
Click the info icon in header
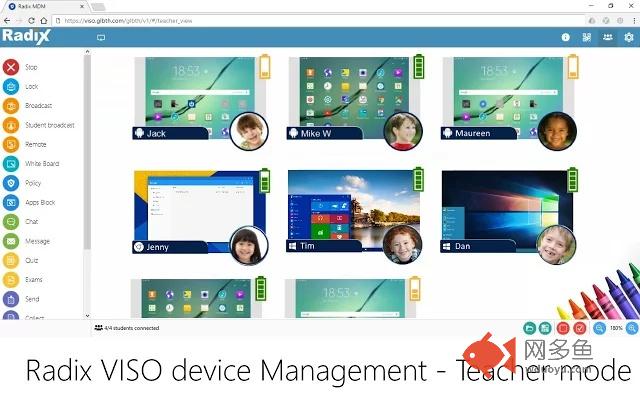tap(565, 37)
